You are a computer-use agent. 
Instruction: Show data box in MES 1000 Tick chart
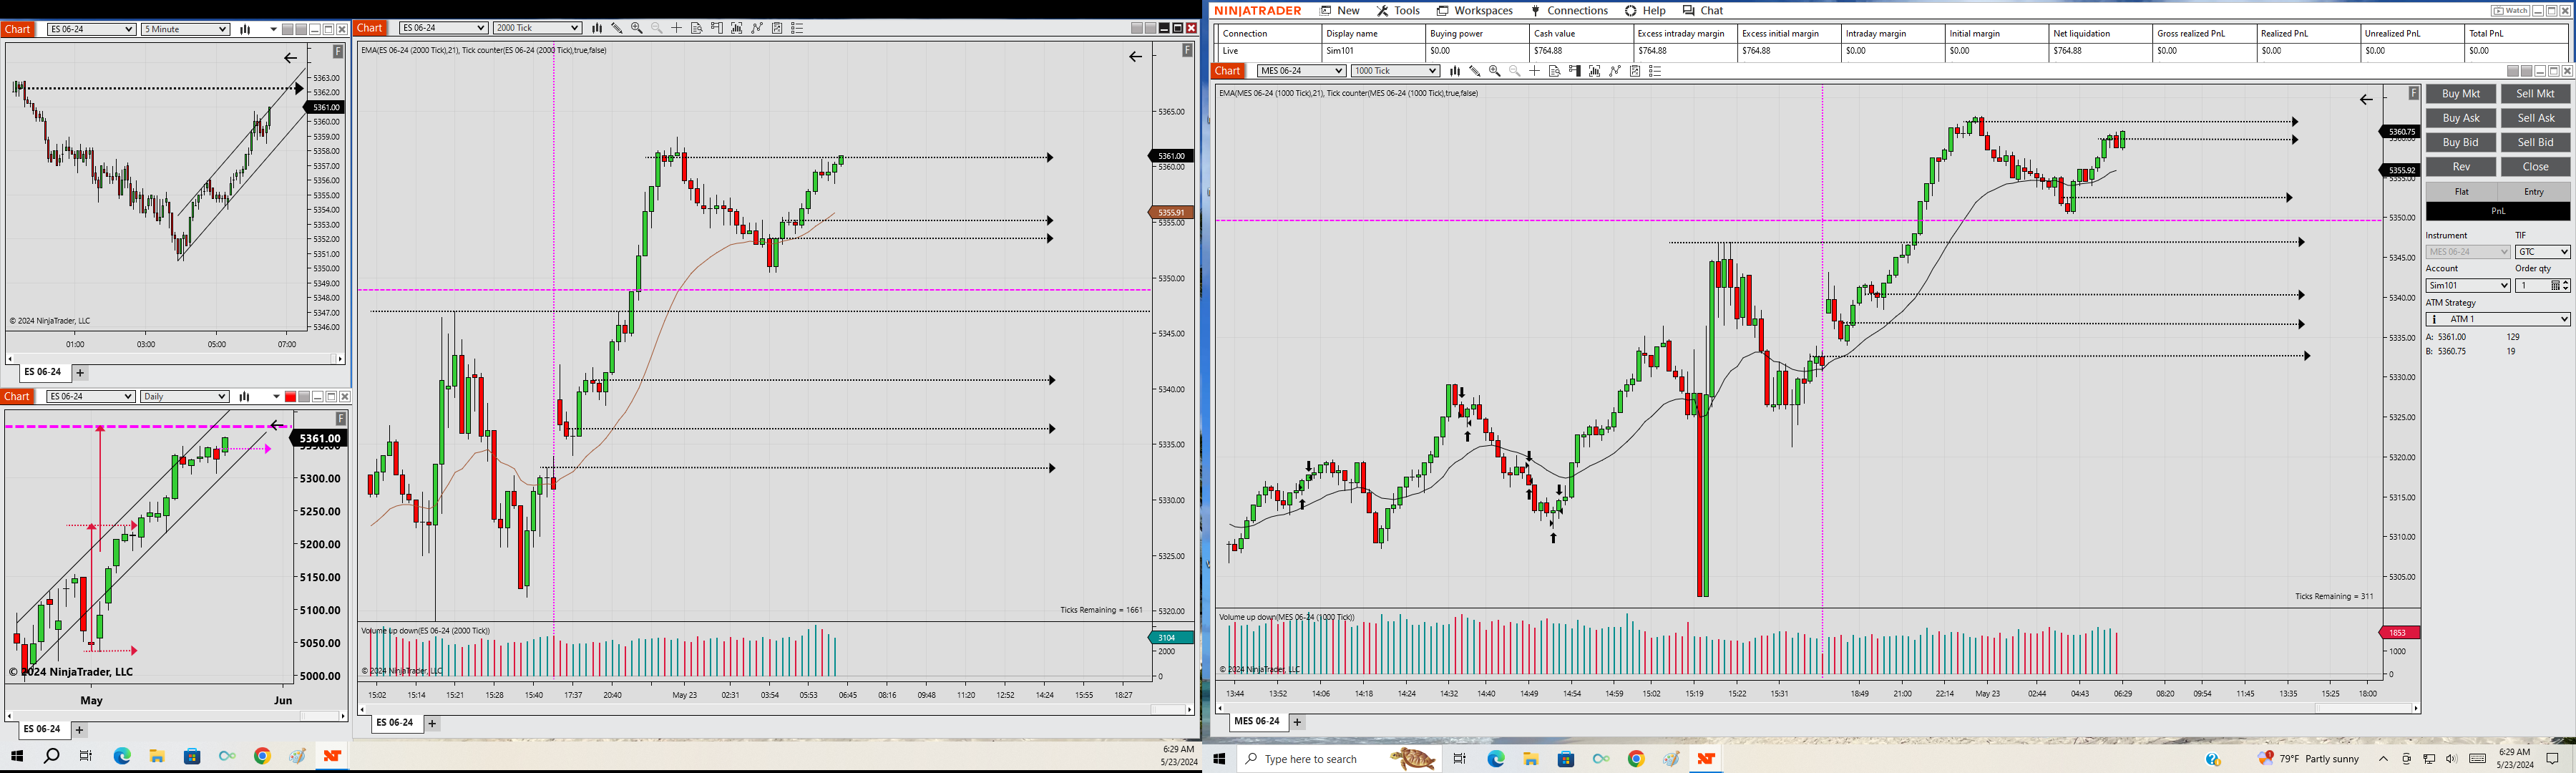[1555, 71]
